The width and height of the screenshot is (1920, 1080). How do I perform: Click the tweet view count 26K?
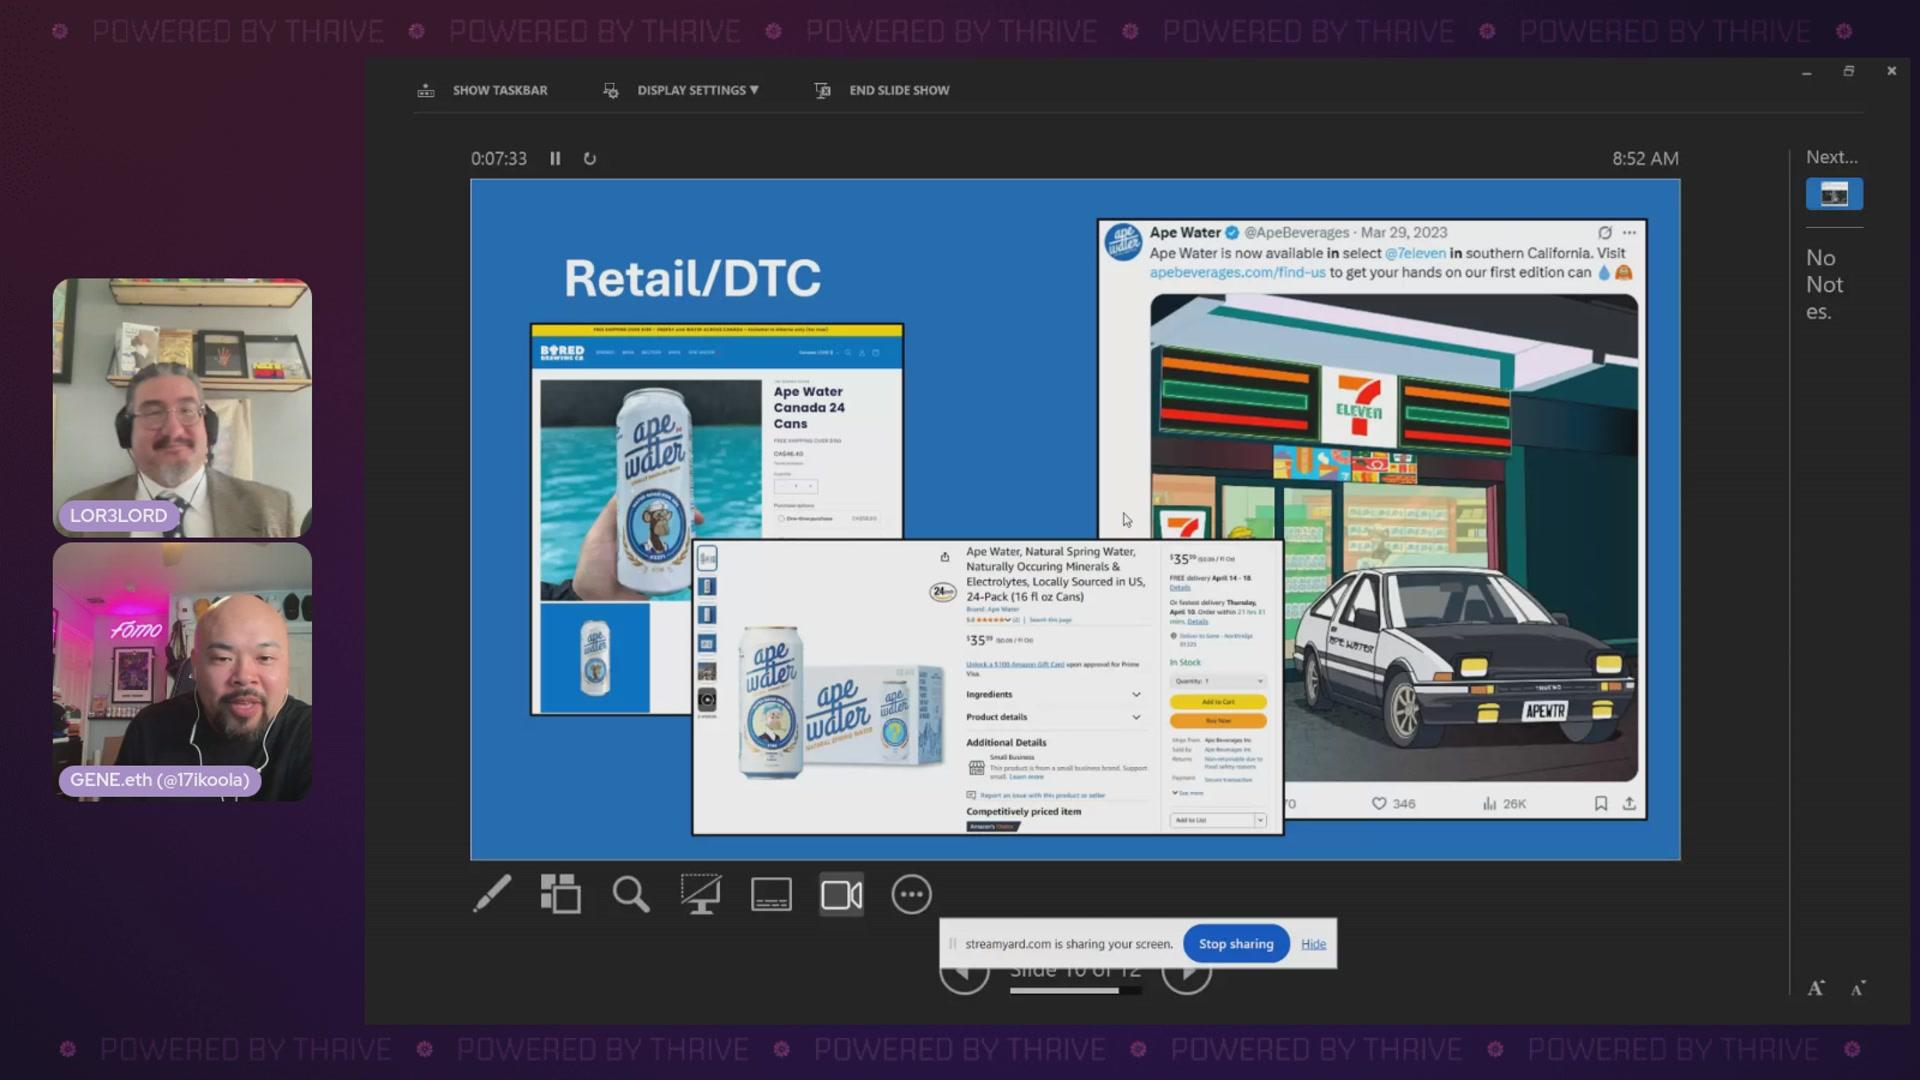click(1504, 803)
